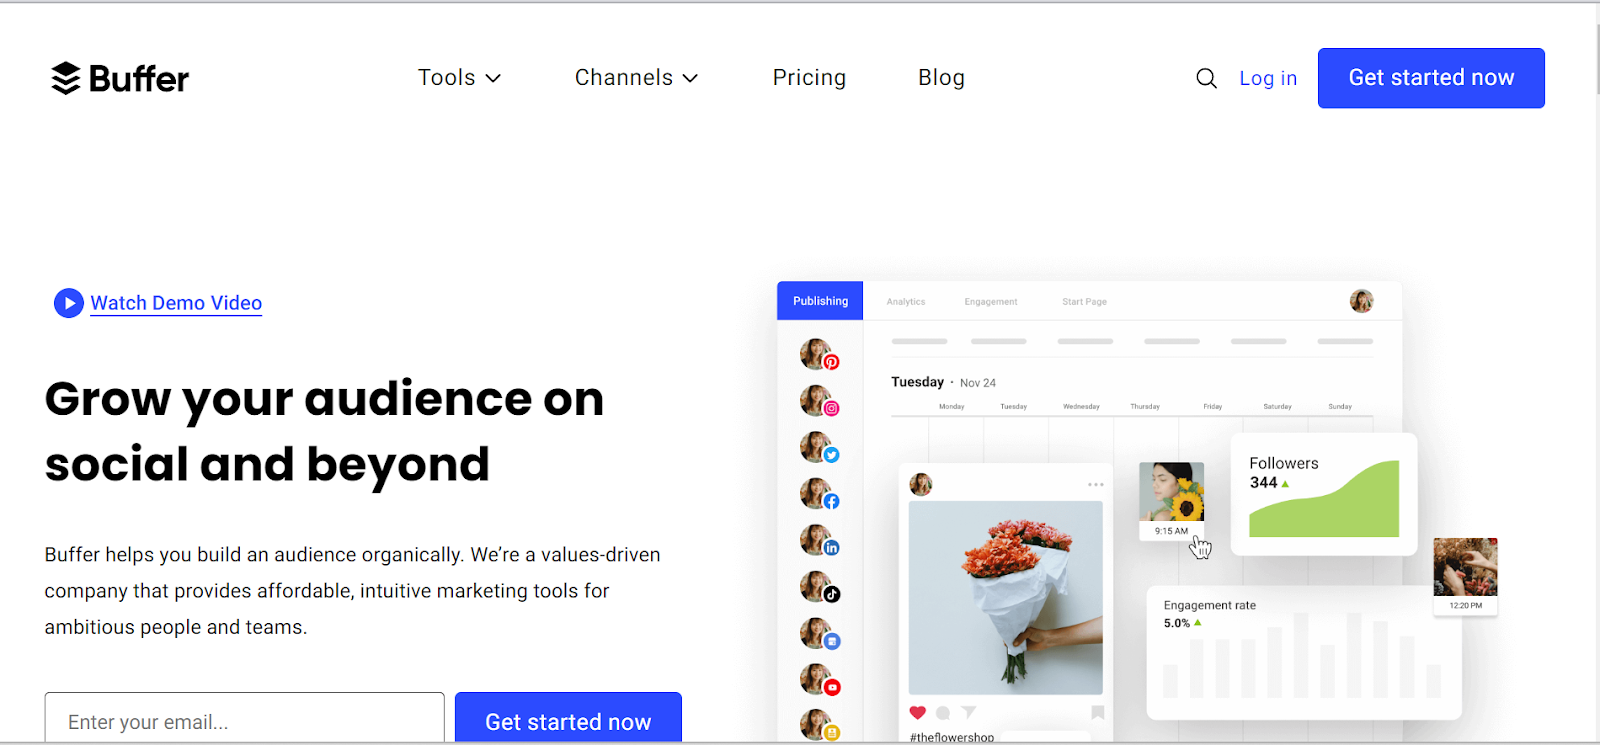Switch to the Start Page tab
The width and height of the screenshot is (1600, 745).
point(1084,302)
